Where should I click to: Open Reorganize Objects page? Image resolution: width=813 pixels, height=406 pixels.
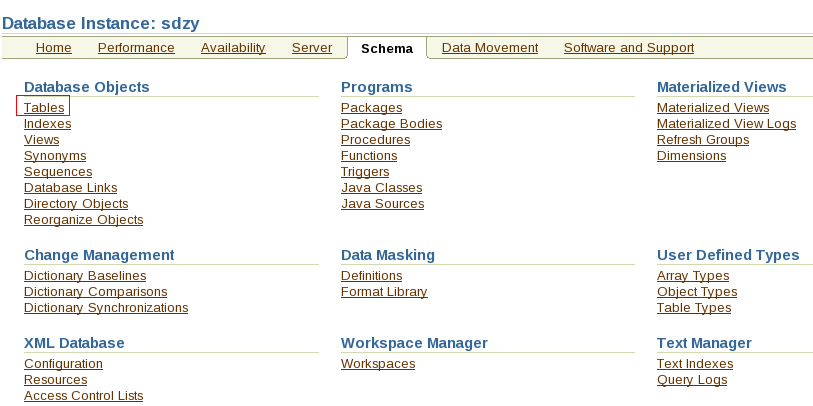(83, 220)
